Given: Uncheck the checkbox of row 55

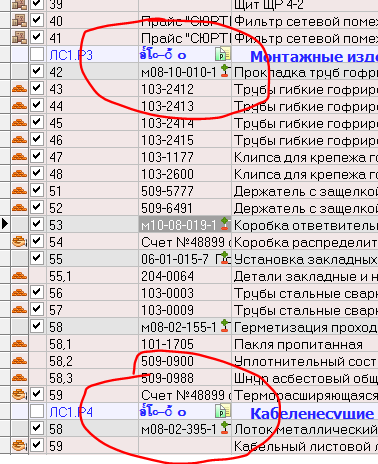Looking at the screenshot, I should pyautogui.click(x=37, y=258).
